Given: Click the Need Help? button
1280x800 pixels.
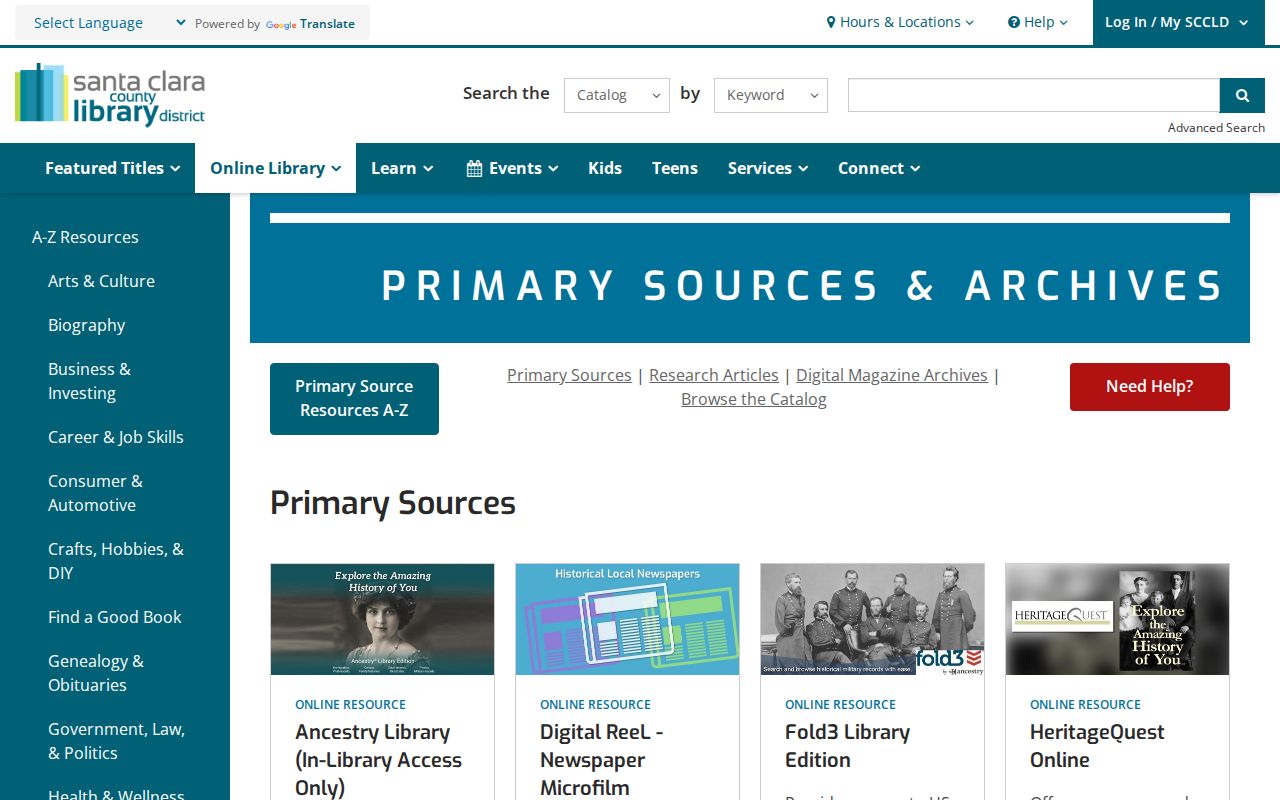Looking at the screenshot, I should (1149, 386).
